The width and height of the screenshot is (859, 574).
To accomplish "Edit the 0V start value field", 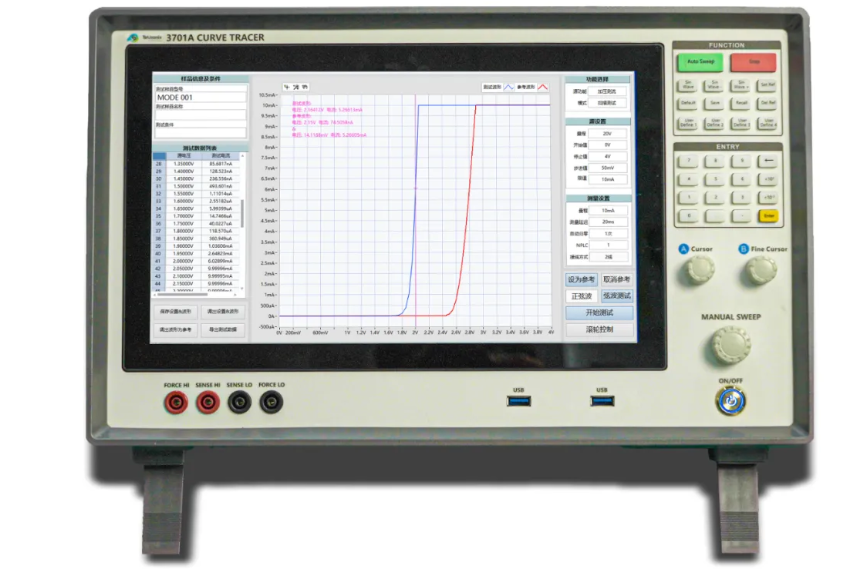I will pyautogui.click(x=608, y=145).
